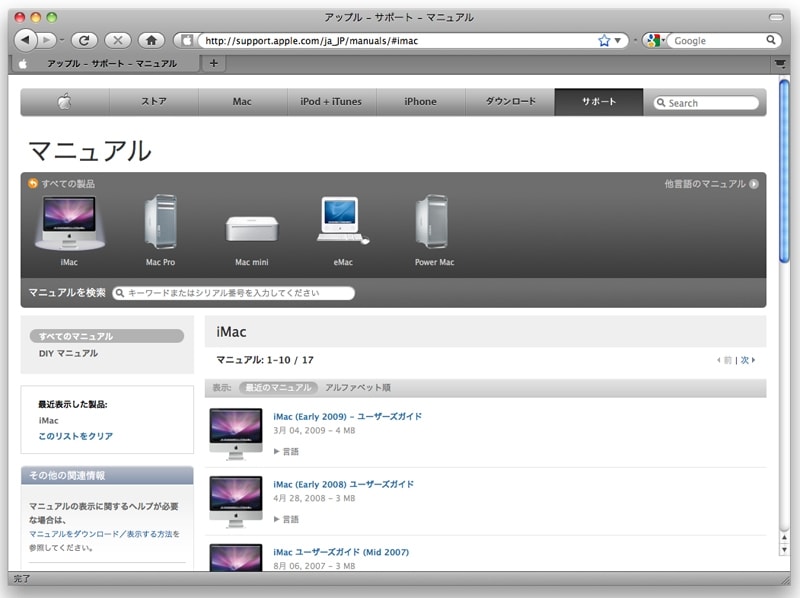Open the Mac navigation tab
This screenshot has height=598, width=800.
(x=242, y=102)
